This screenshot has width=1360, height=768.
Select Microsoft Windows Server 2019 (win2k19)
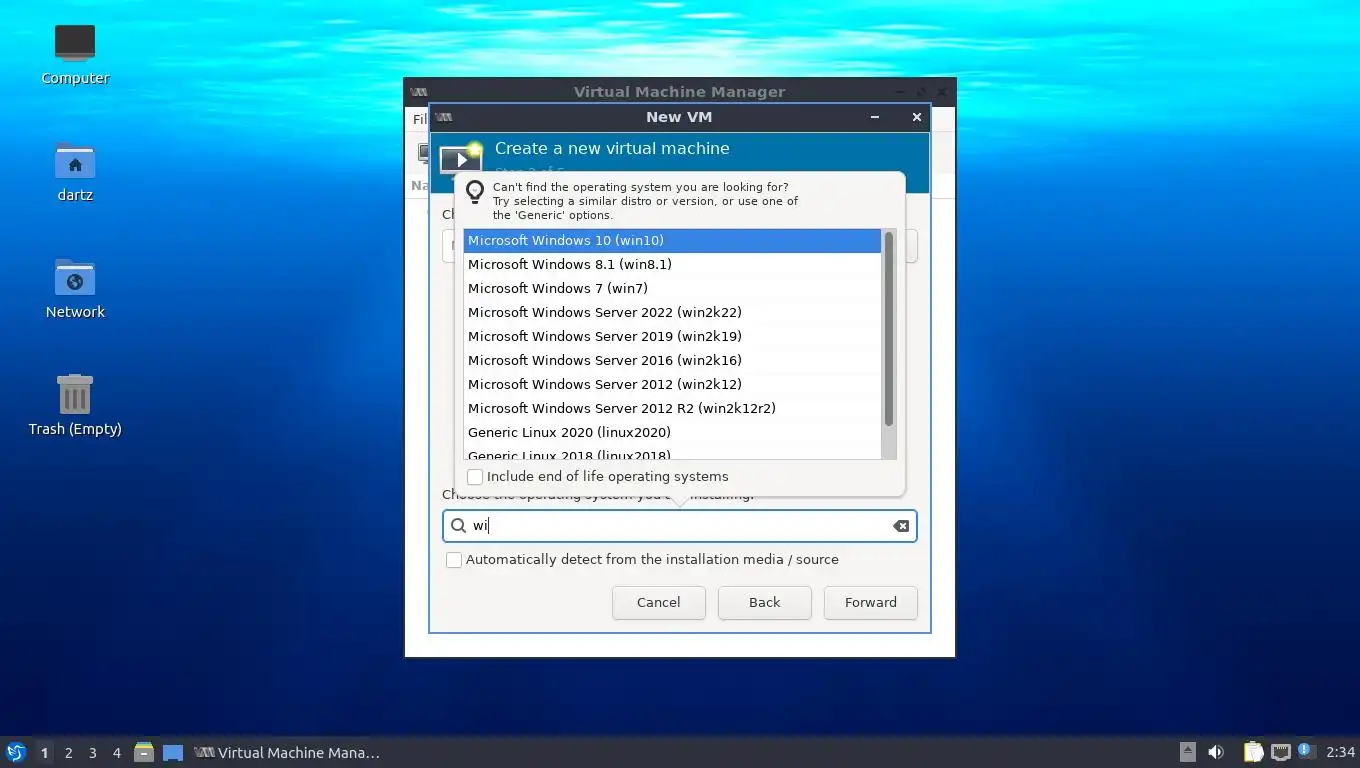[x=672, y=337]
